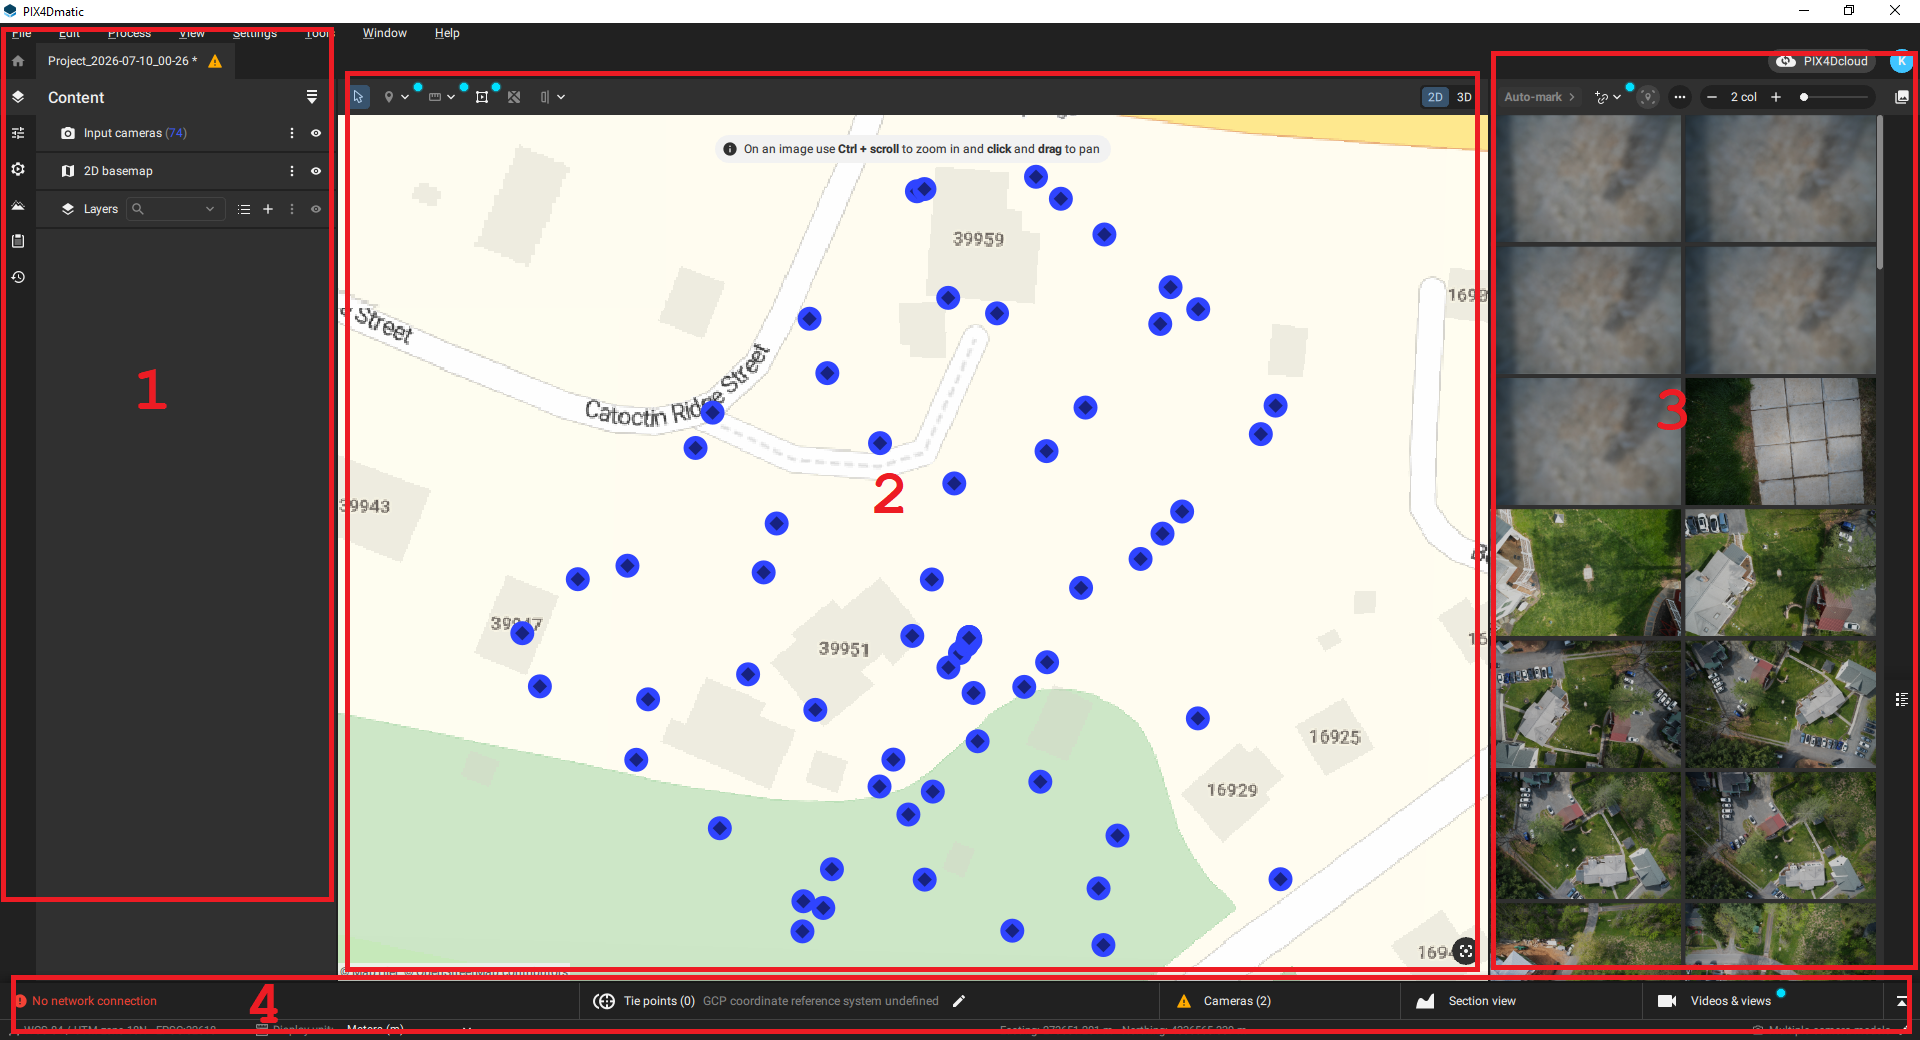Open the Content panel filter menu icon

coord(312,97)
